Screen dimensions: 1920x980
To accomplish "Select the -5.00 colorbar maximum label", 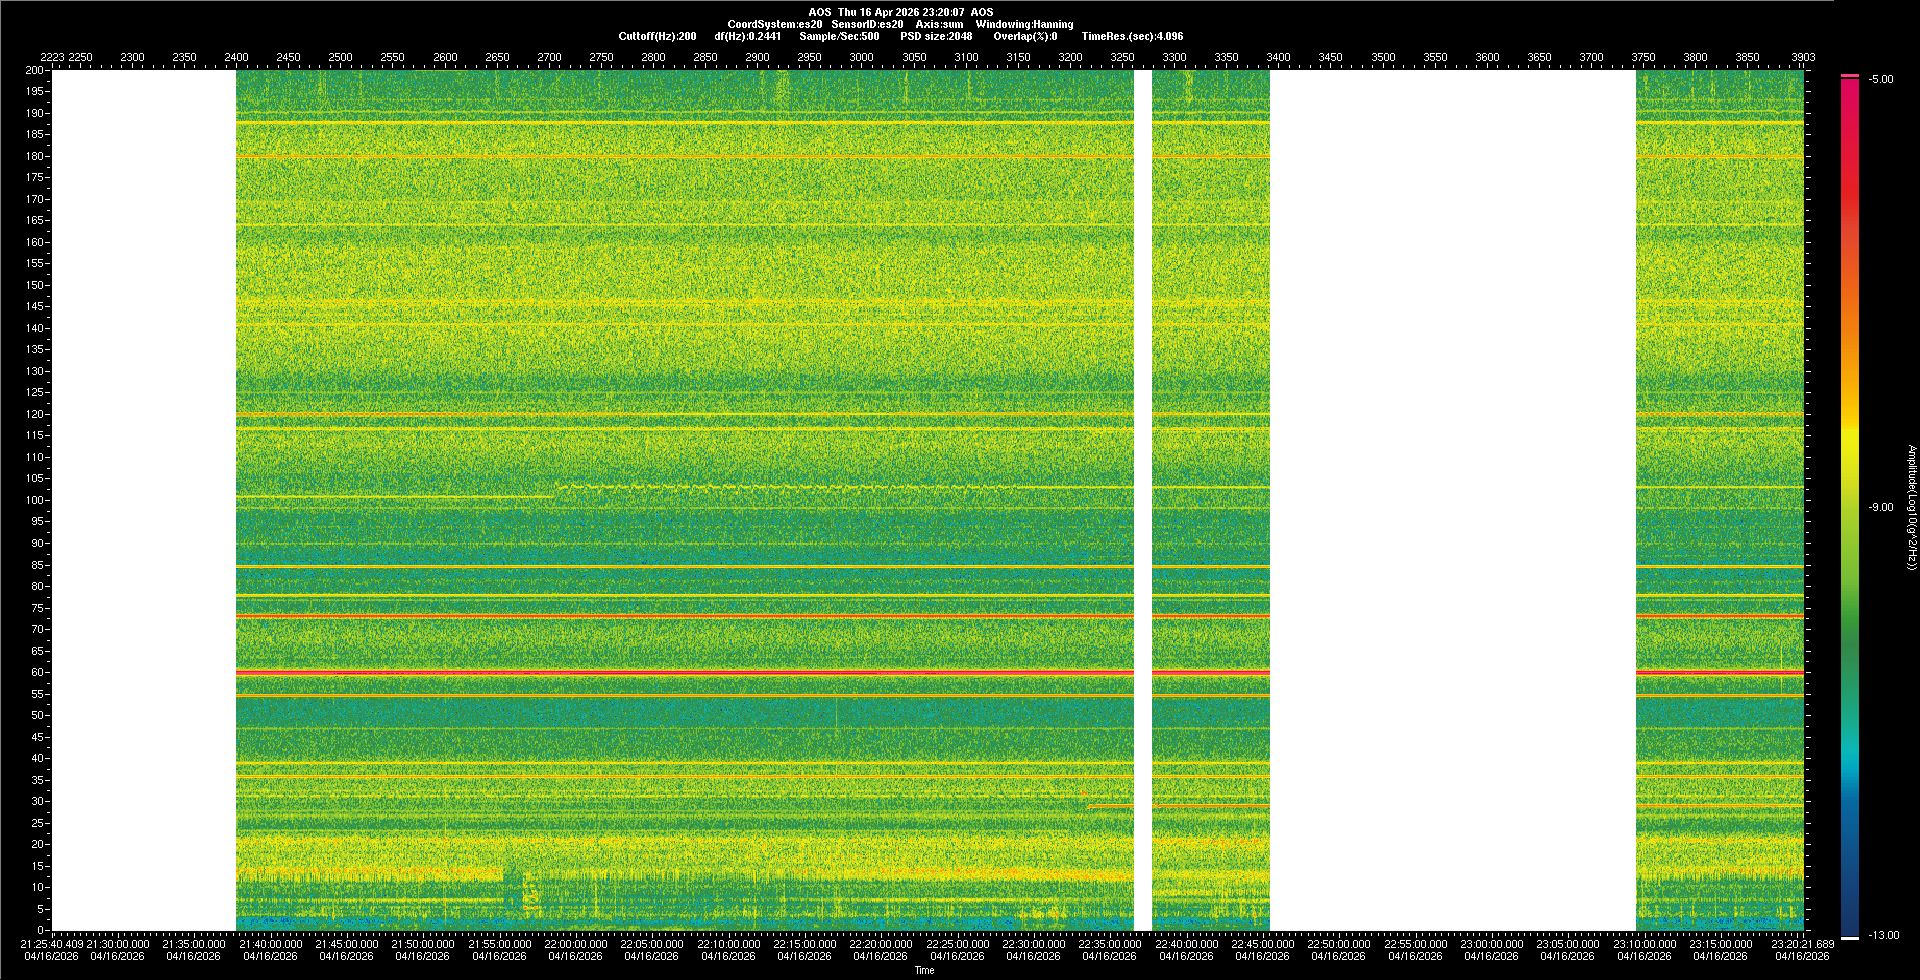I will coord(1881,80).
